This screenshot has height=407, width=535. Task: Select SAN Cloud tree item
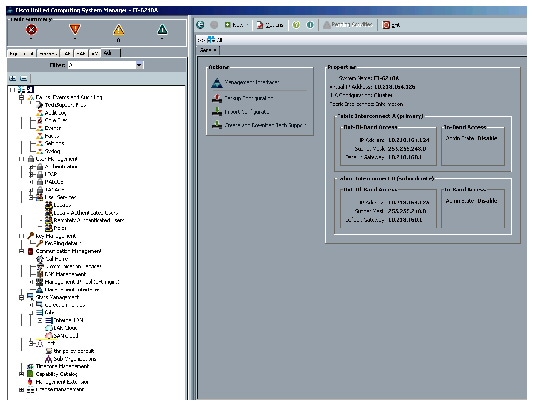point(66,336)
